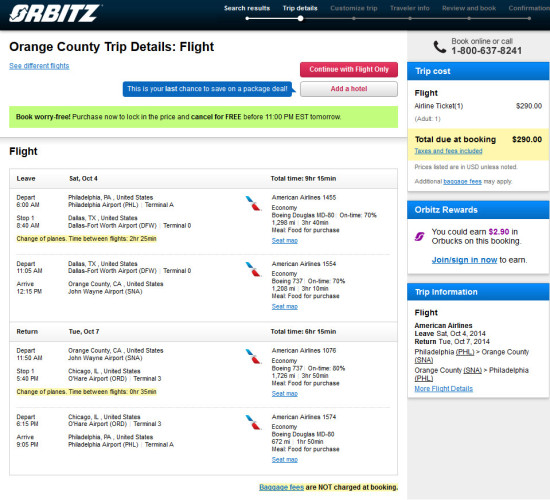Click the phone icon beside the booking number
The width and height of the screenshot is (550, 500).
(x=439, y=47)
